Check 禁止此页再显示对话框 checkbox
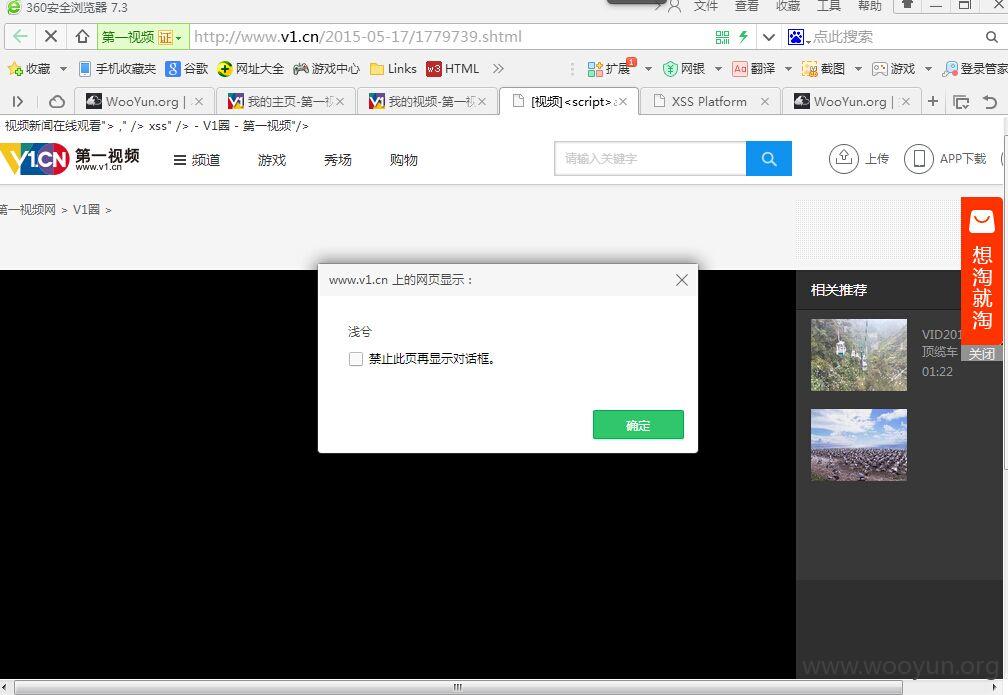Image resolution: width=1008 pixels, height=695 pixels. pos(356,359)
